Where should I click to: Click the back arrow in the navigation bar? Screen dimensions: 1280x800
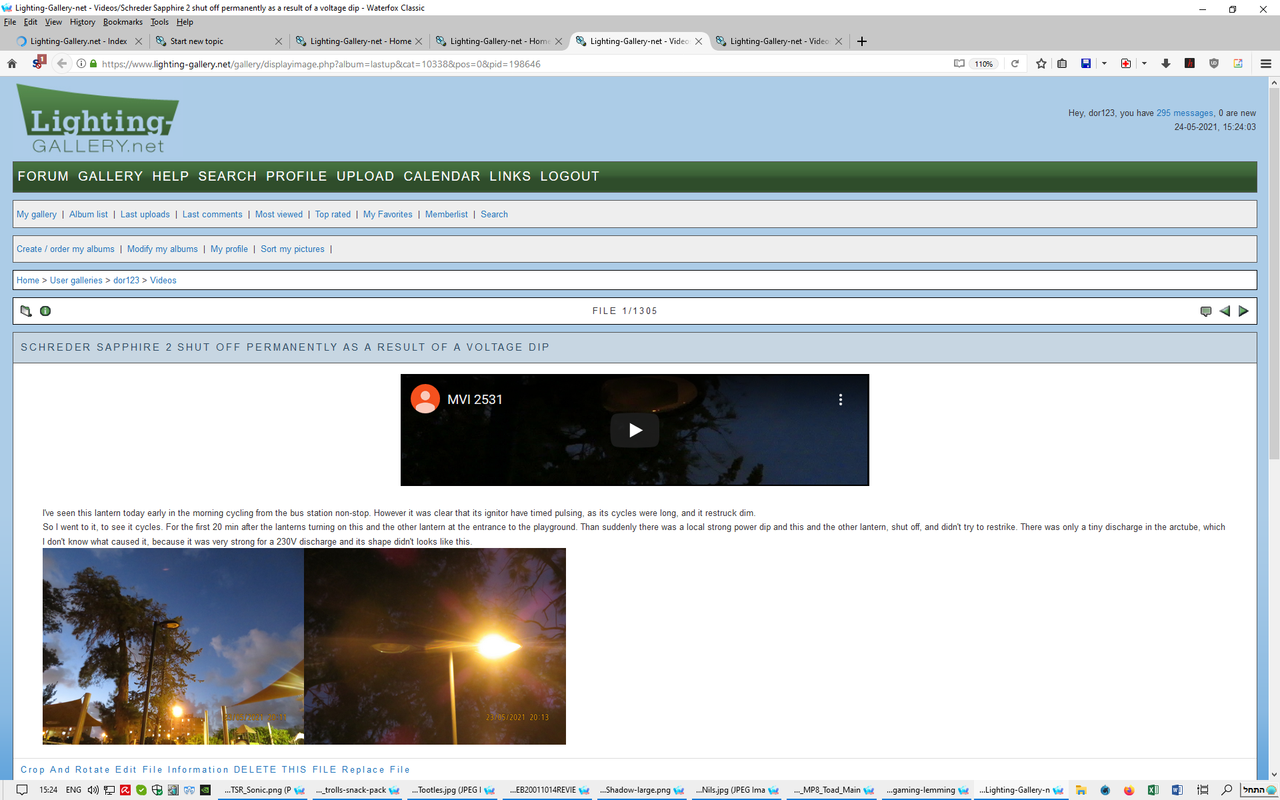(x=61, y=63)
